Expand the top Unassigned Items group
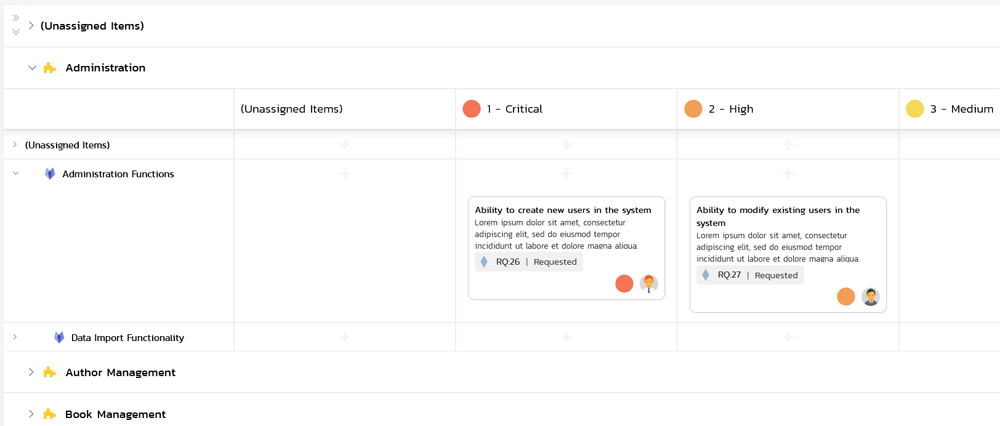 click(31, 26)
